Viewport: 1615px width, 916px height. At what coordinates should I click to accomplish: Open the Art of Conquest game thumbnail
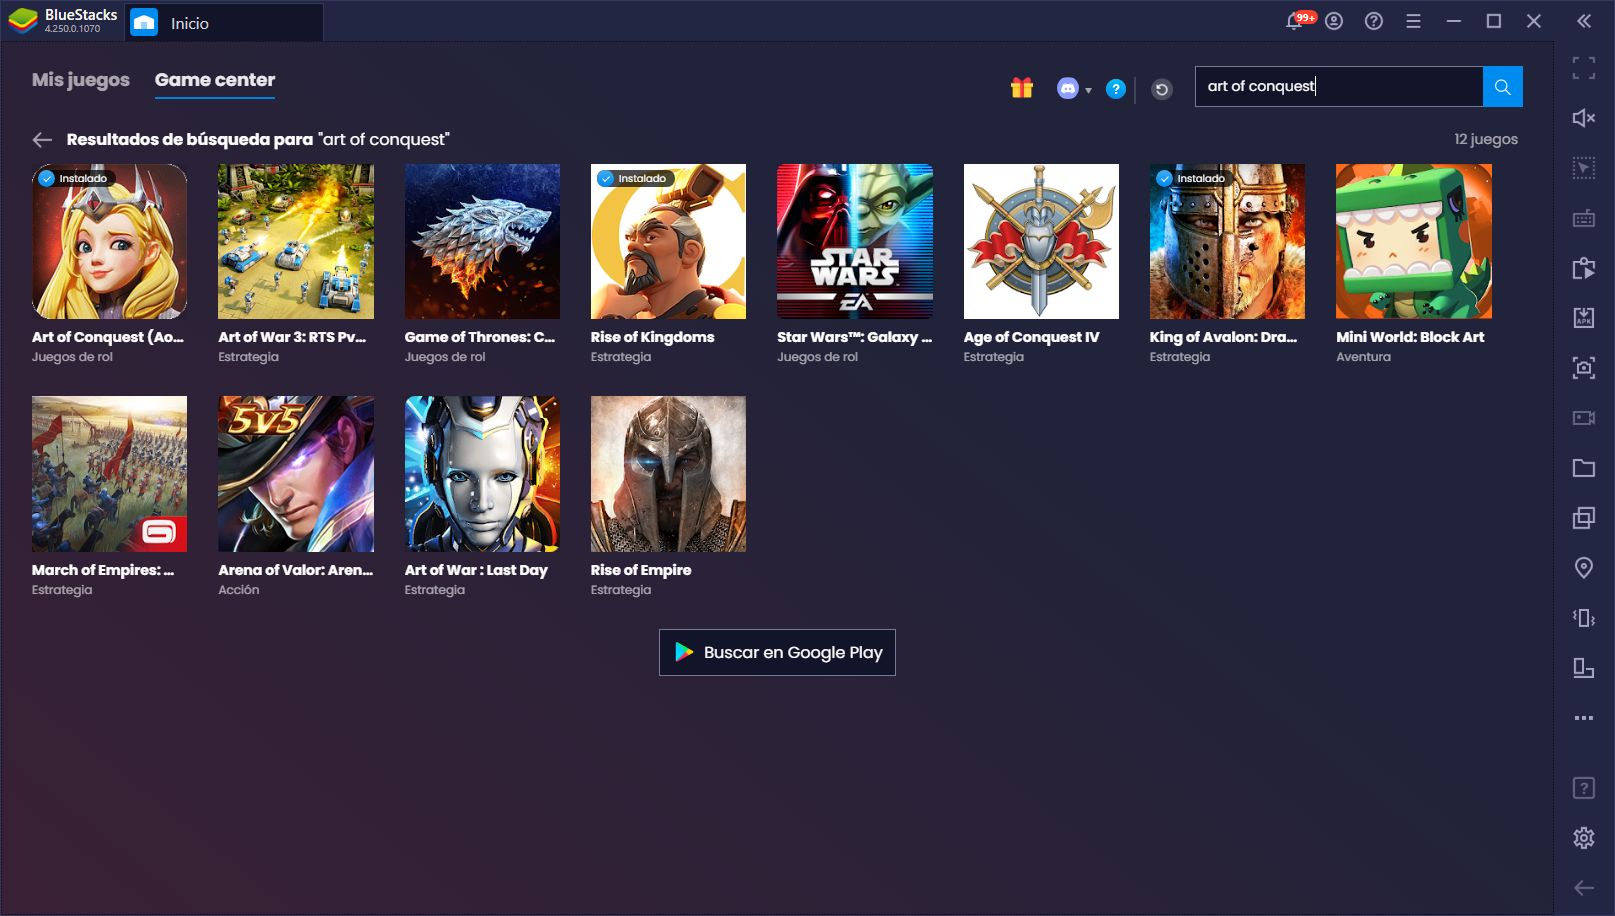(109, 241)
